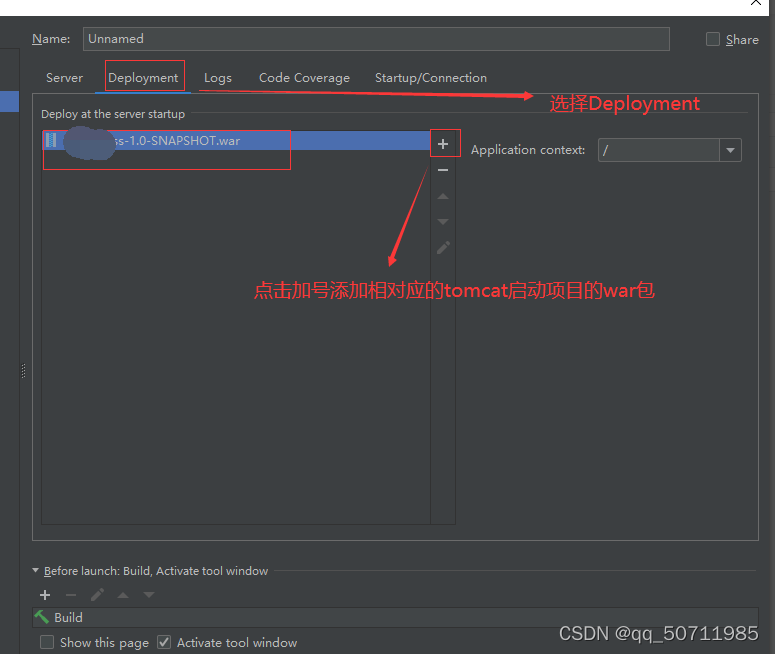Image resolution: width=775 pixels, height=654 pixels.
Task: Switch to the Server tab
Action: [64, 78]
